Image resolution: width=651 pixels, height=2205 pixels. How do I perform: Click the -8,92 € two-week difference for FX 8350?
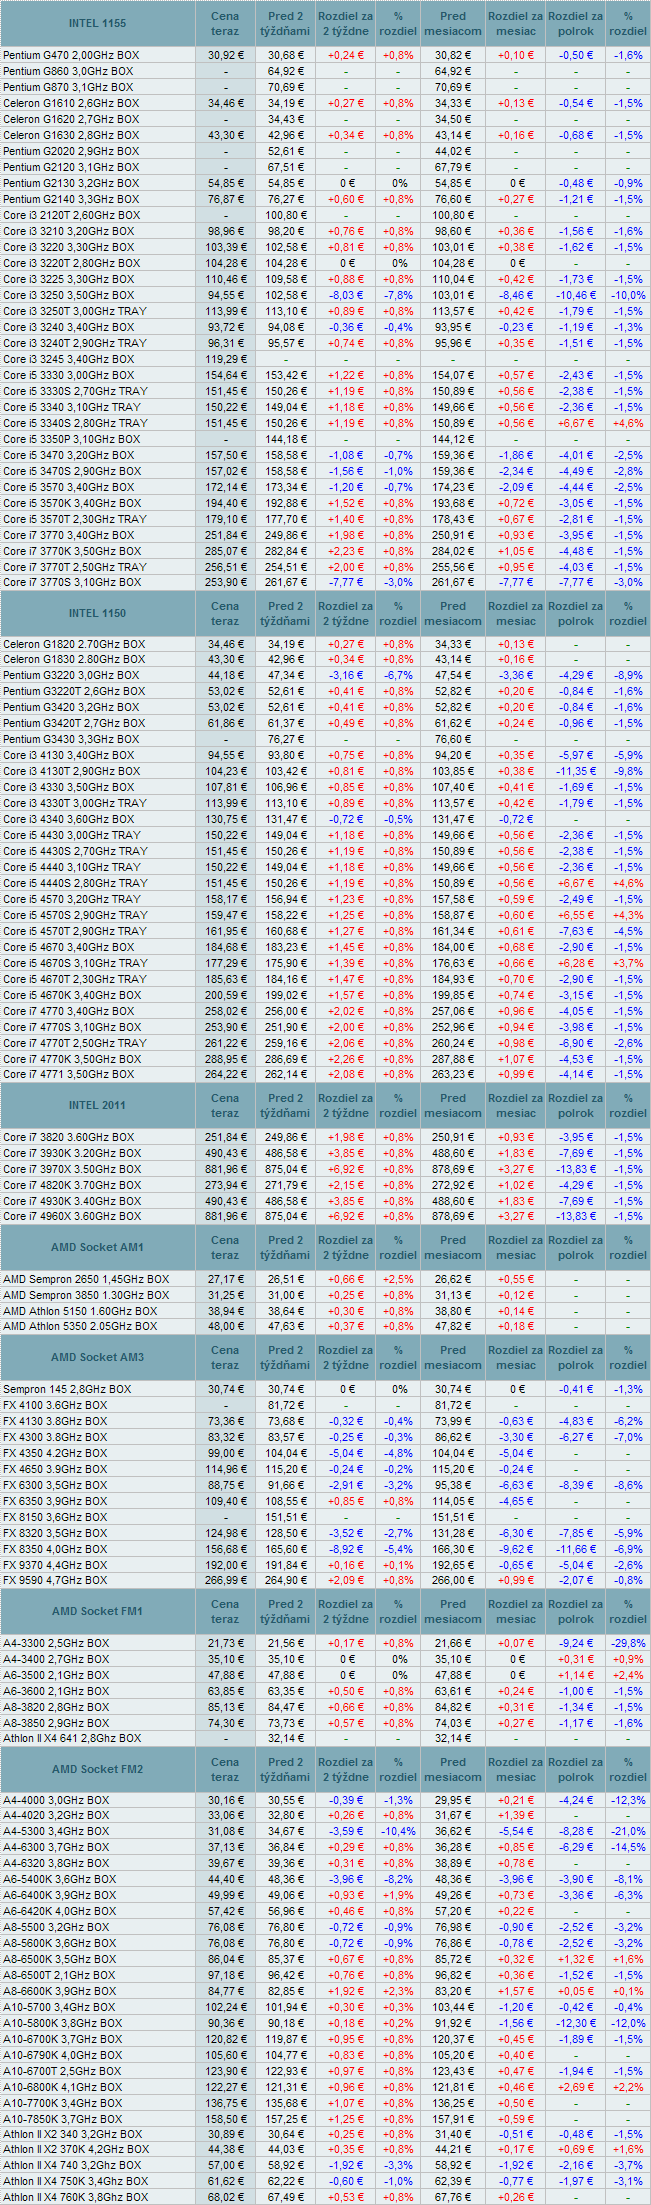[x=346, y=1551]
